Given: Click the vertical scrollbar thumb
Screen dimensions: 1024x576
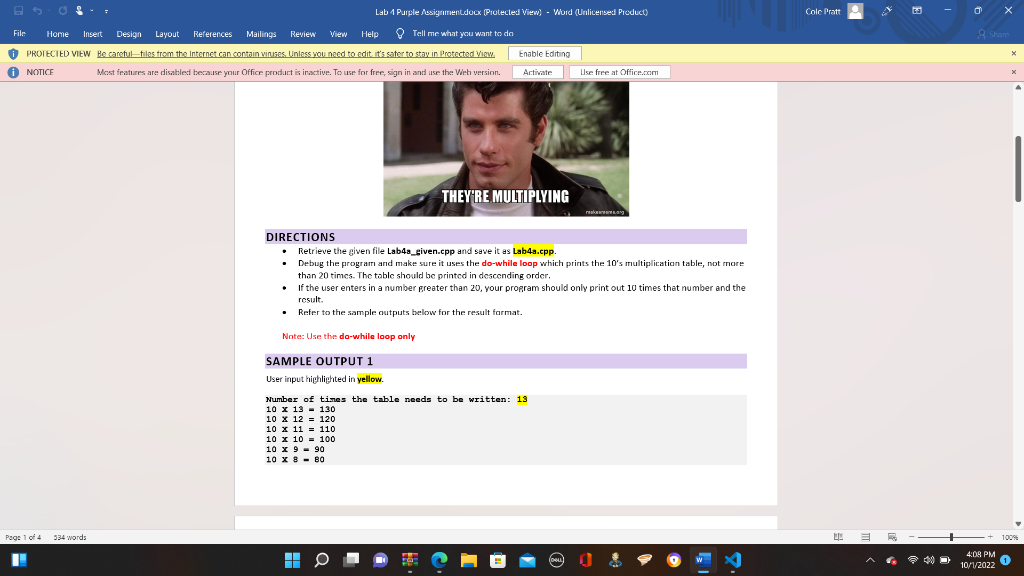Looking at the screenshot, I should point(1017,168).
